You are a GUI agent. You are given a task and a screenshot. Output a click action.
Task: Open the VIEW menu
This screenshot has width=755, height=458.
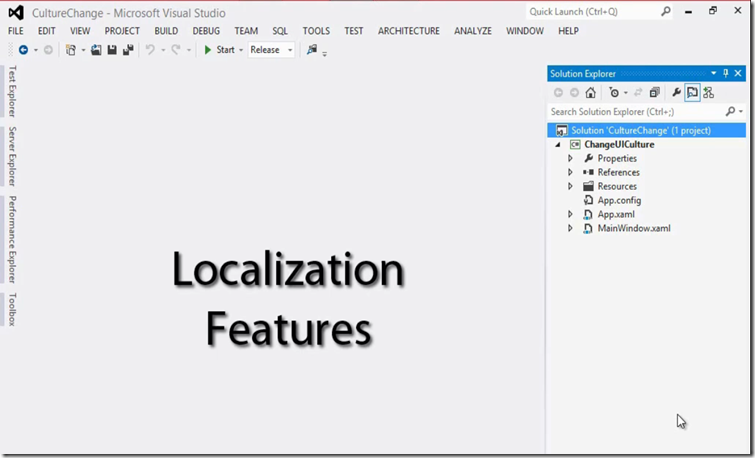click(80, 31)
